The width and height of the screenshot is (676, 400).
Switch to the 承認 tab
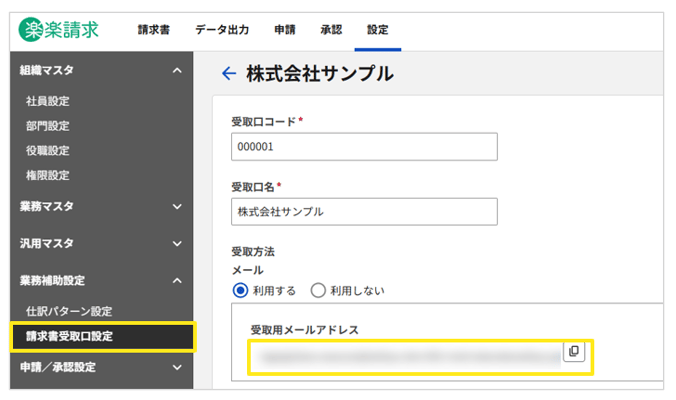331,30
